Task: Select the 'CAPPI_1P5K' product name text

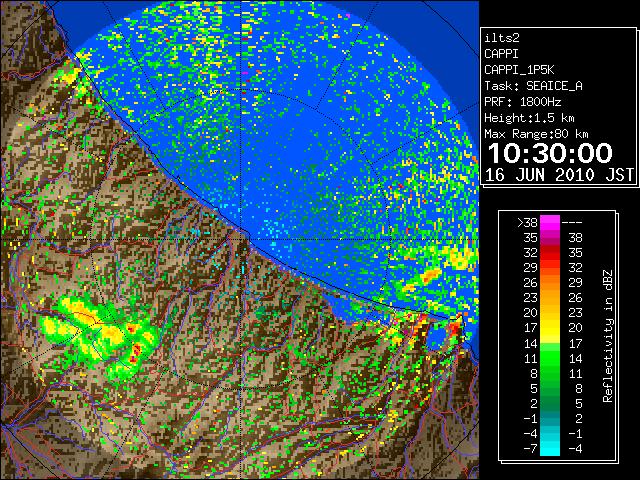Action: click(x=519, y=70)
